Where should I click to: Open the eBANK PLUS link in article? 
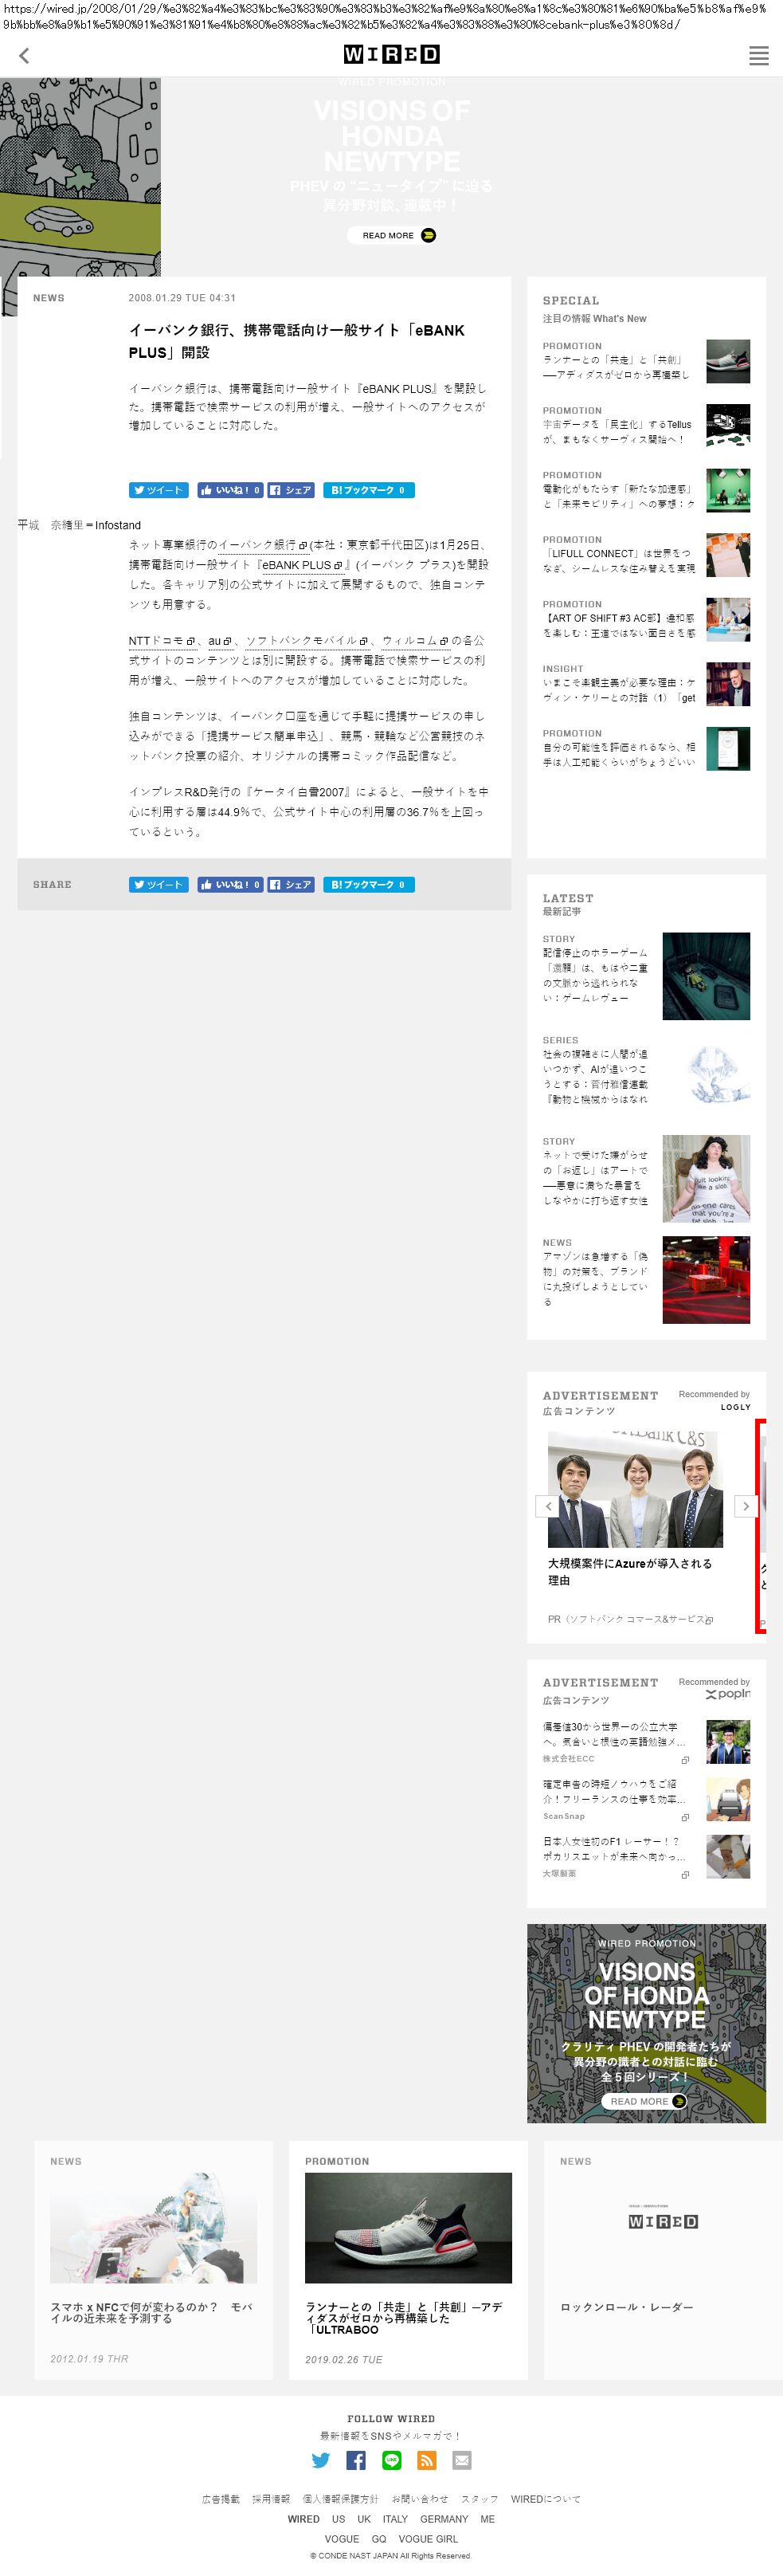point(302,565)
